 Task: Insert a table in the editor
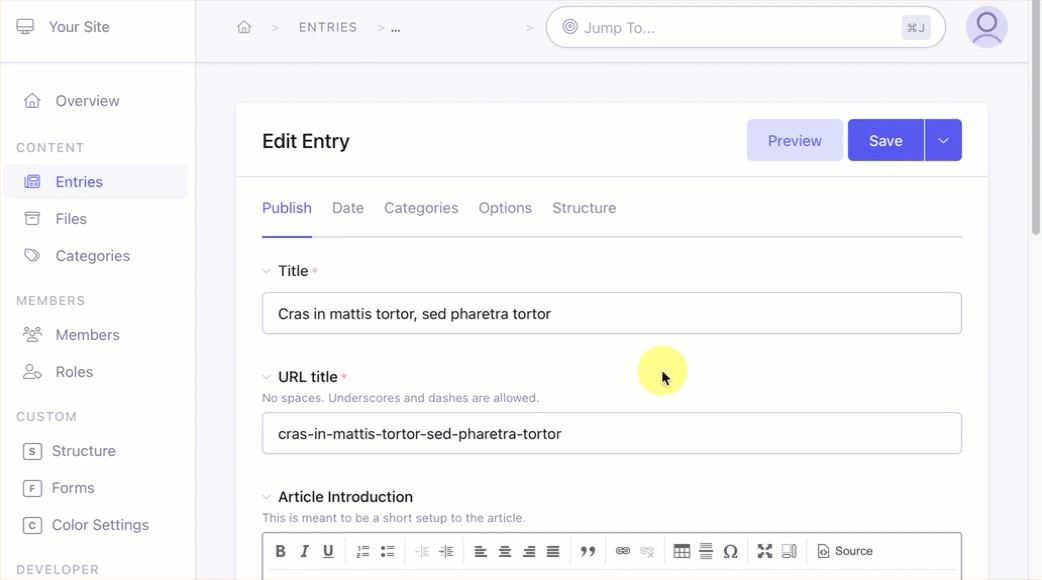pyautogui.click(x=682, y=551)
